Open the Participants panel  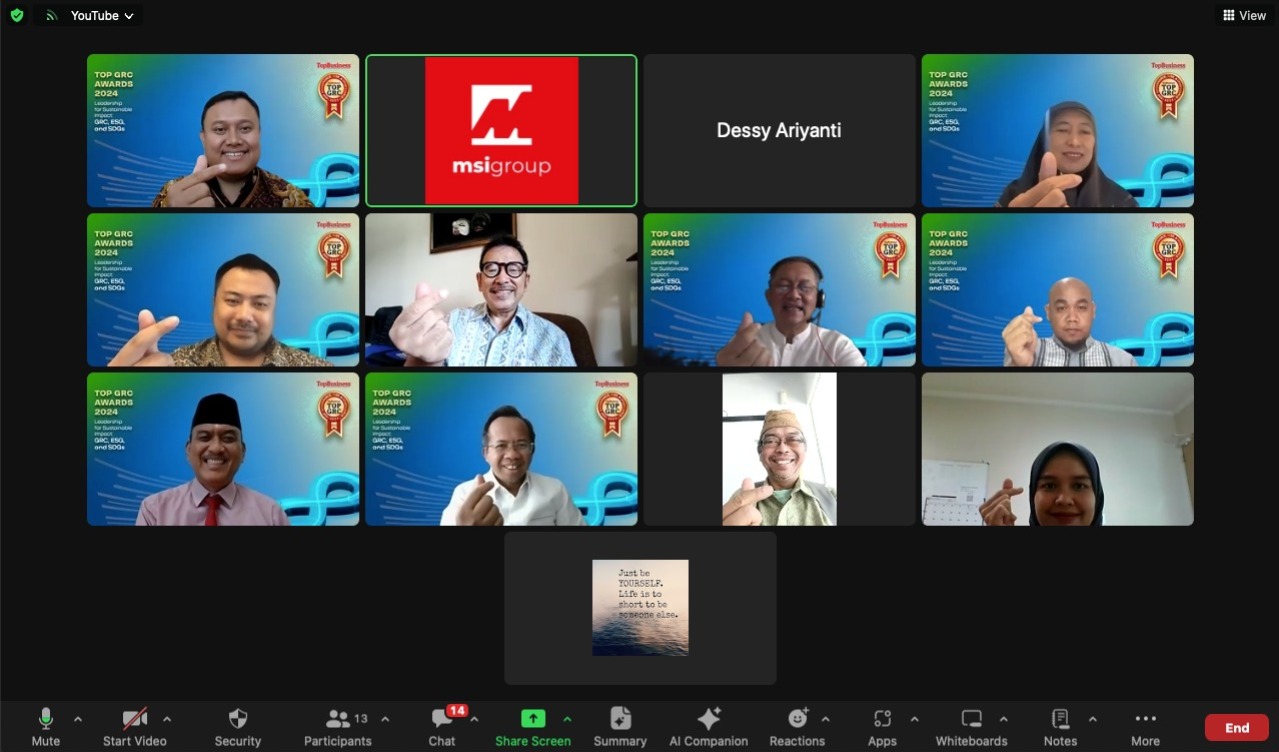[338, 727]
